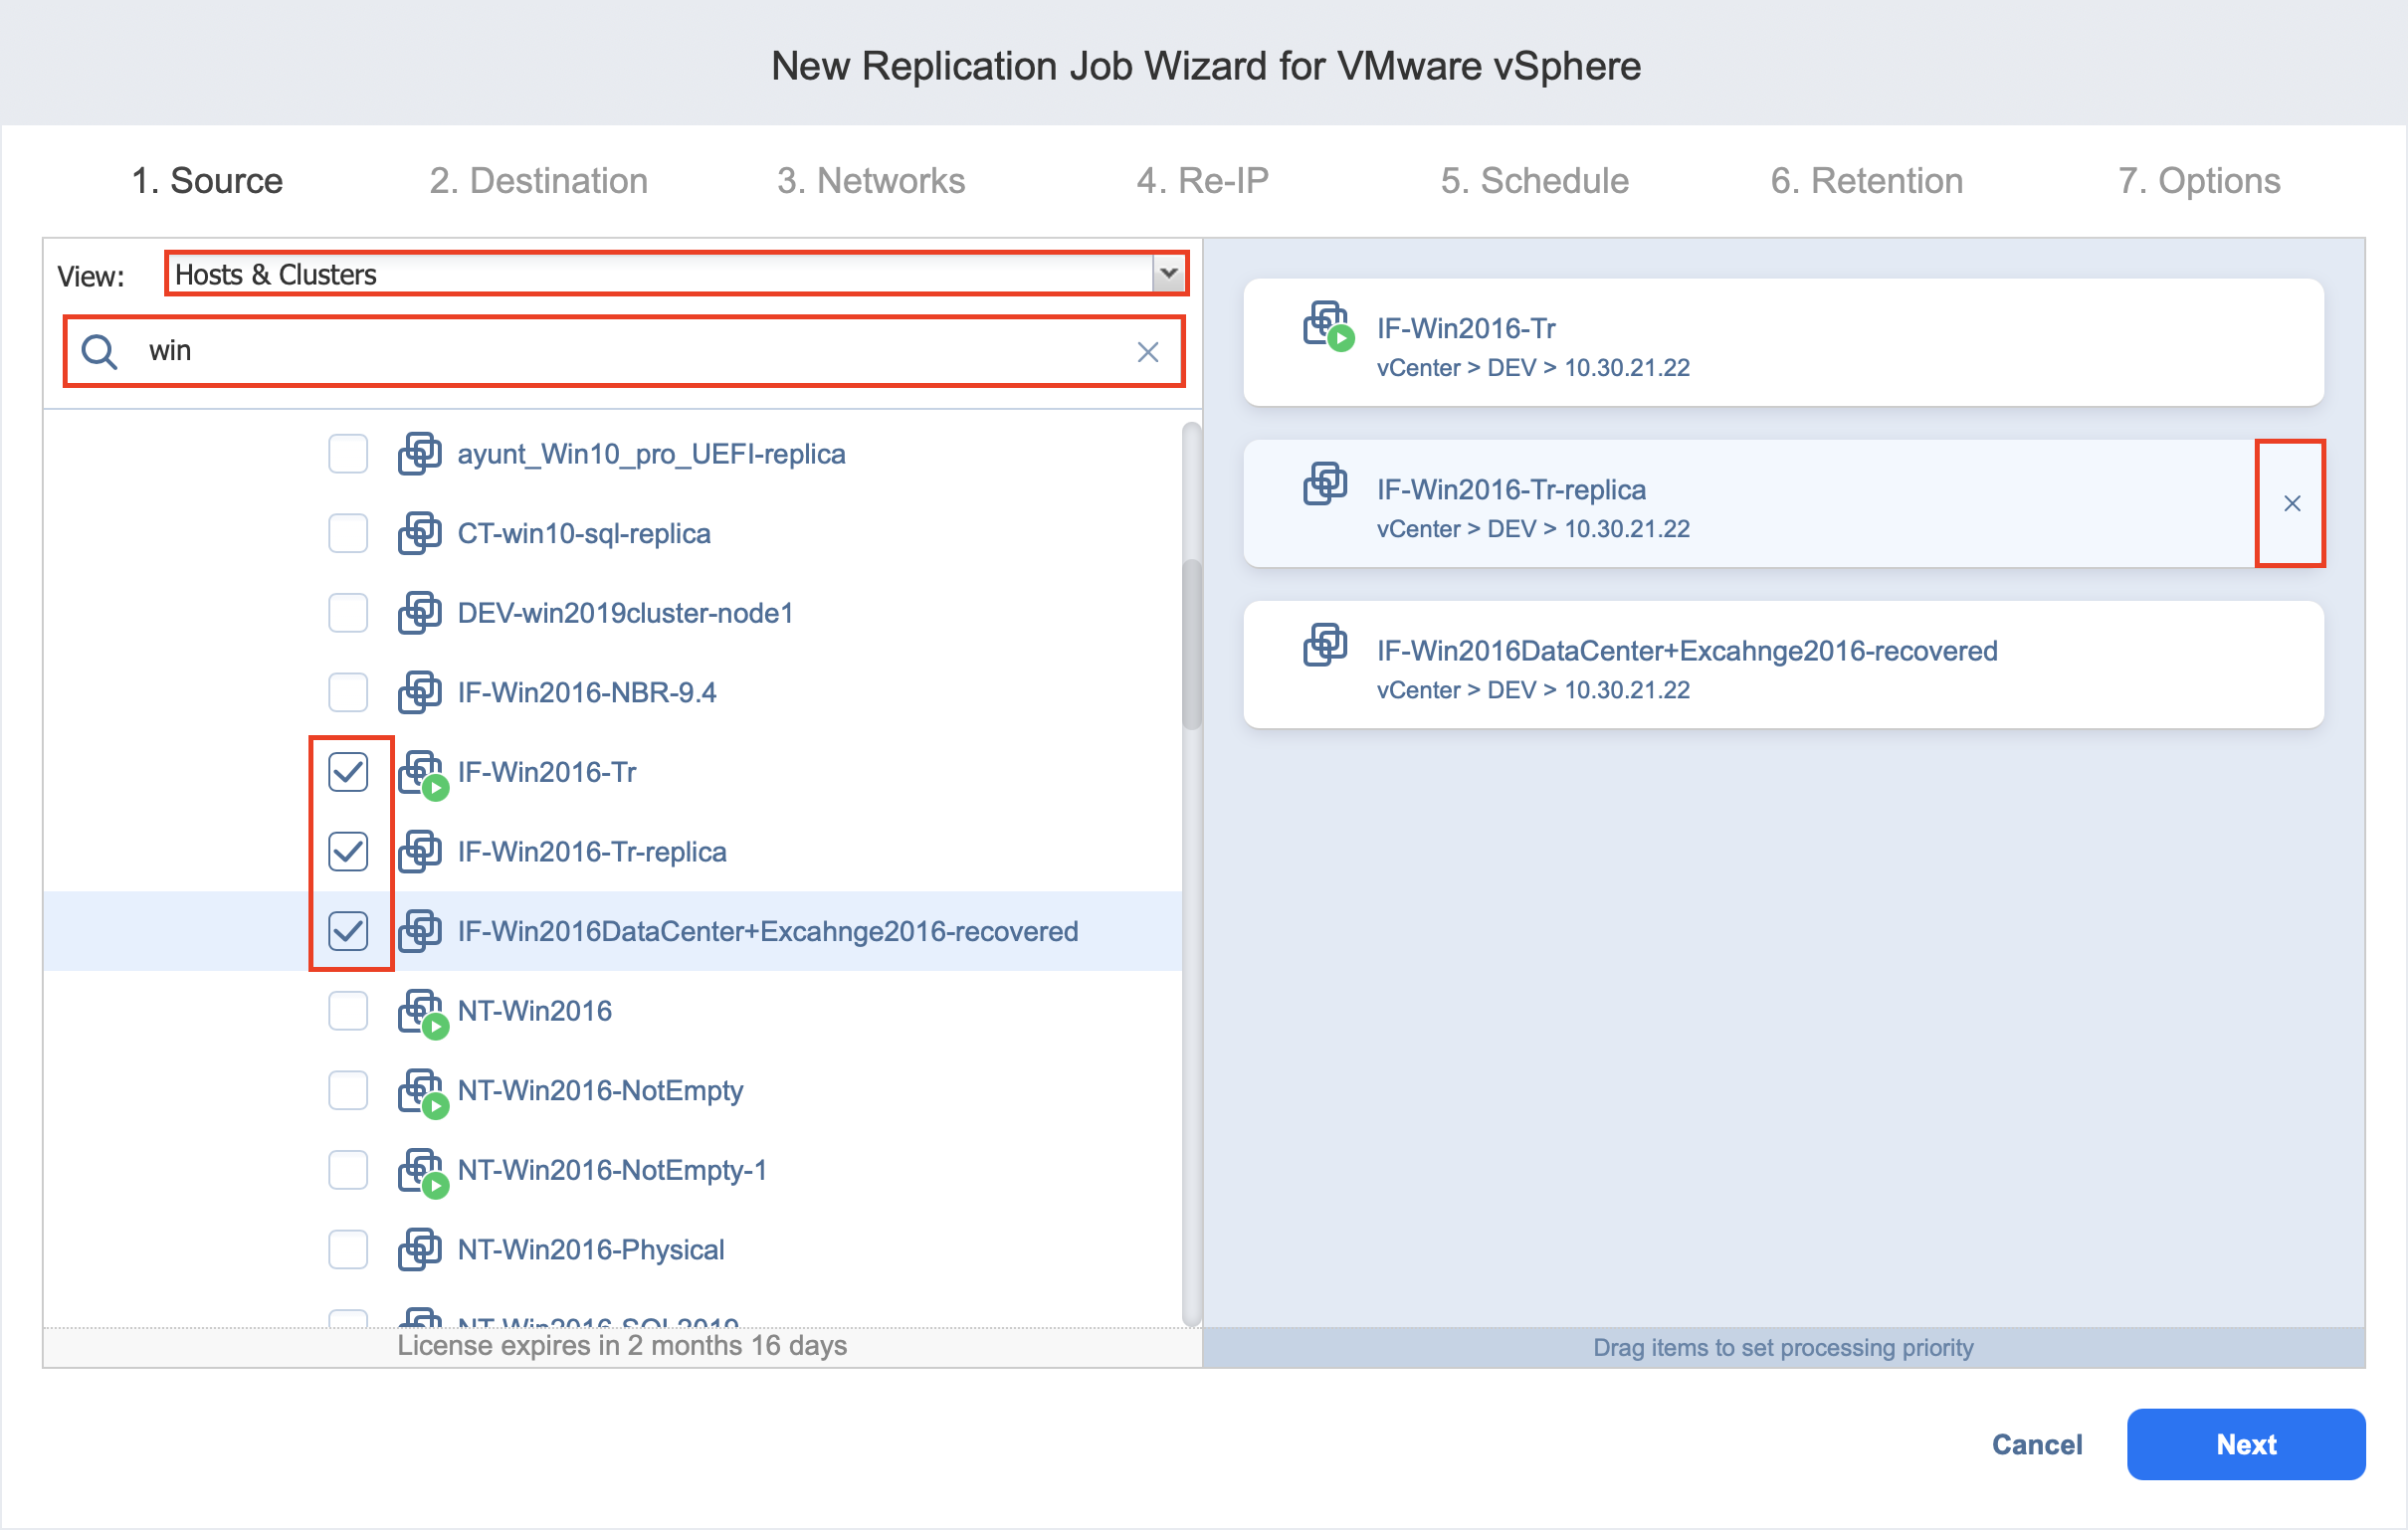Select the IF-Win2016DataCenter+Excahnge2016-recovered card in selected items
2408x1530 pixels.
[x=1783, y=664]
